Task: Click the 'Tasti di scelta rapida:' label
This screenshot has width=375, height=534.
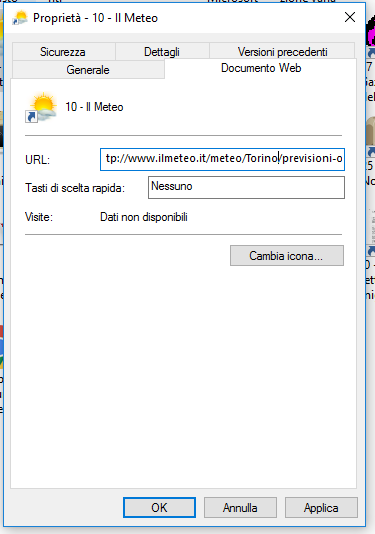Action: [x=75, y=188]
